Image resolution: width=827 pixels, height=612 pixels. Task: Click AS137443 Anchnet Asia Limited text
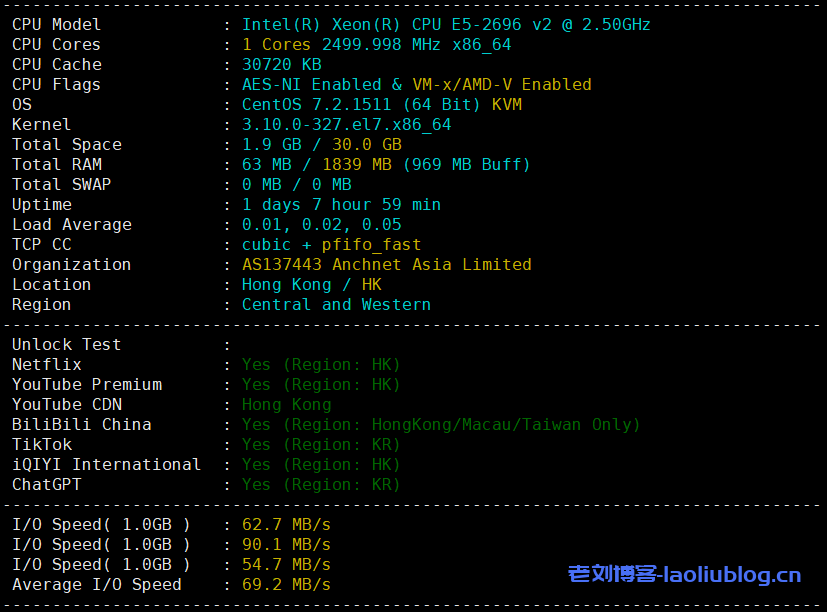click(x=386, y=264)
